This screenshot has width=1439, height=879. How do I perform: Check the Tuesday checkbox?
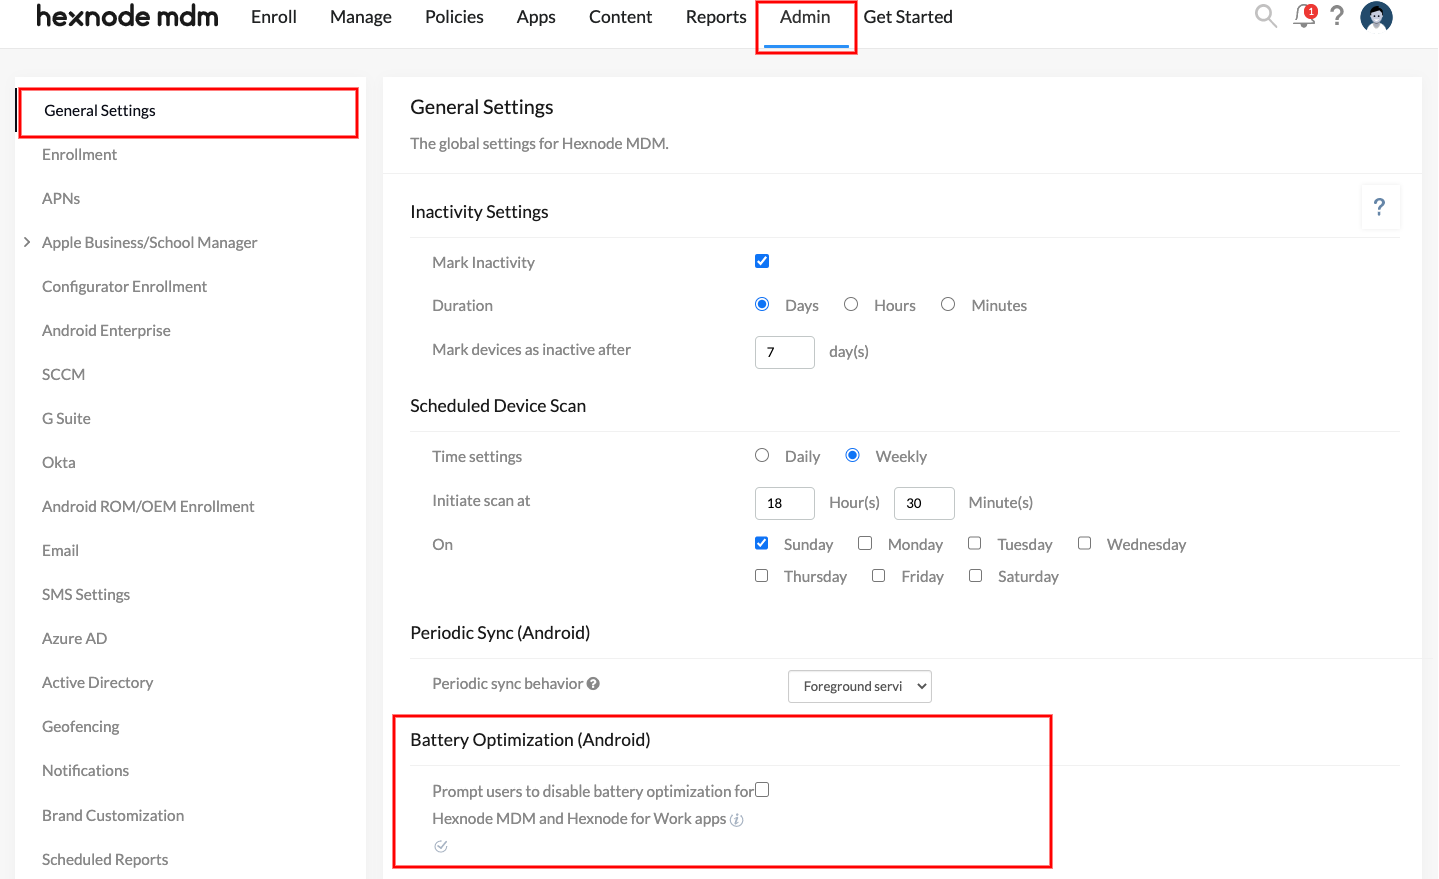975,543
